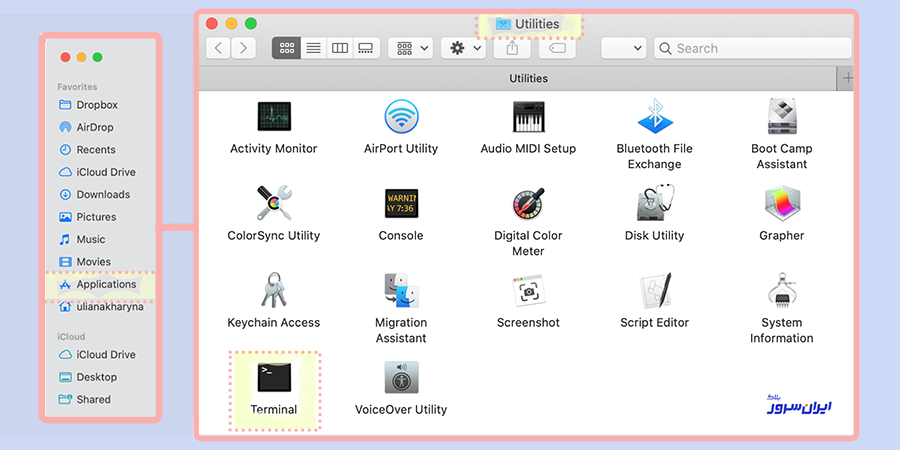Select Pictures in the sidebar

pos(88,217)
